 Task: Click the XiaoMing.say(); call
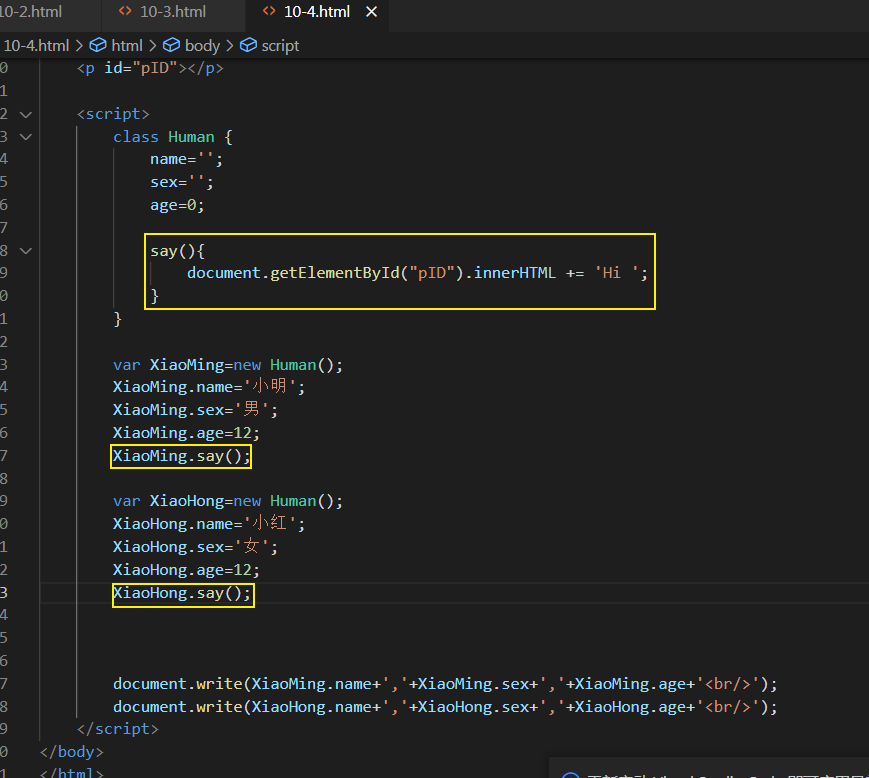[x=182, y=457]
